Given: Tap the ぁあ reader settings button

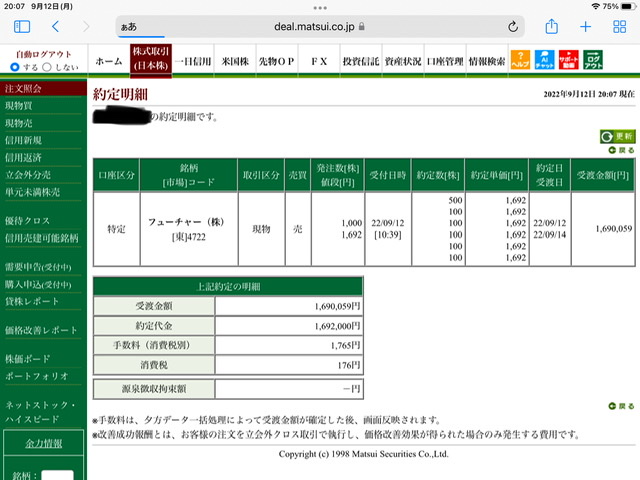Looking at the screenshot, I should tap(129, 27).
